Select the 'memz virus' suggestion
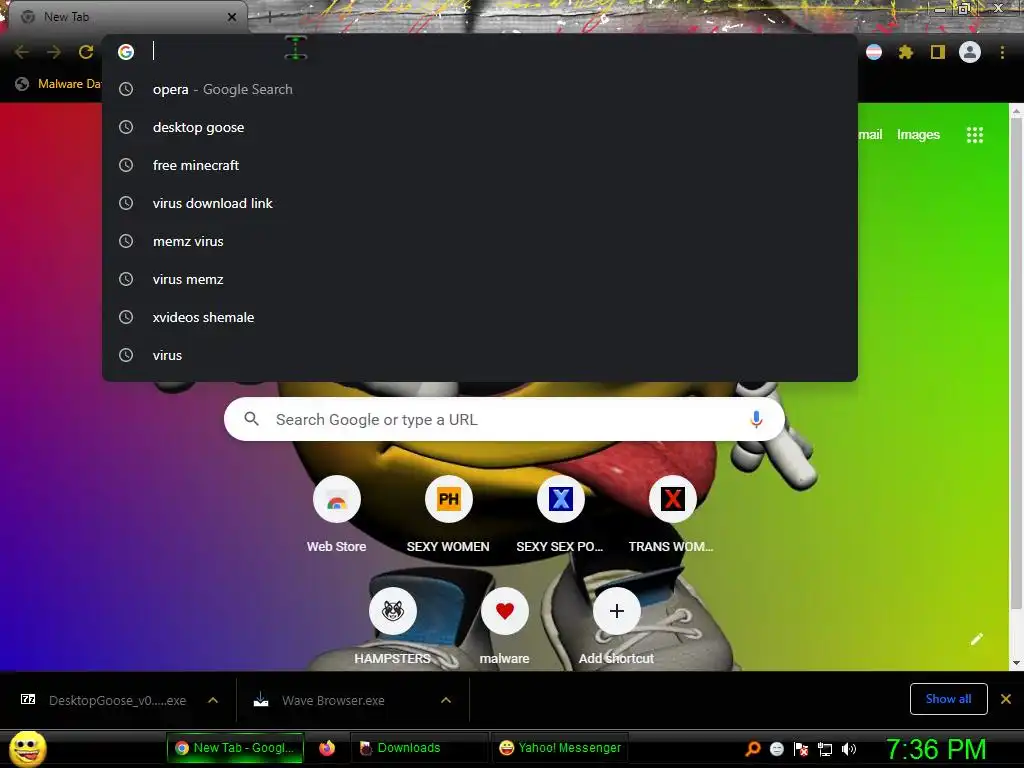 [x=480, y=241]
